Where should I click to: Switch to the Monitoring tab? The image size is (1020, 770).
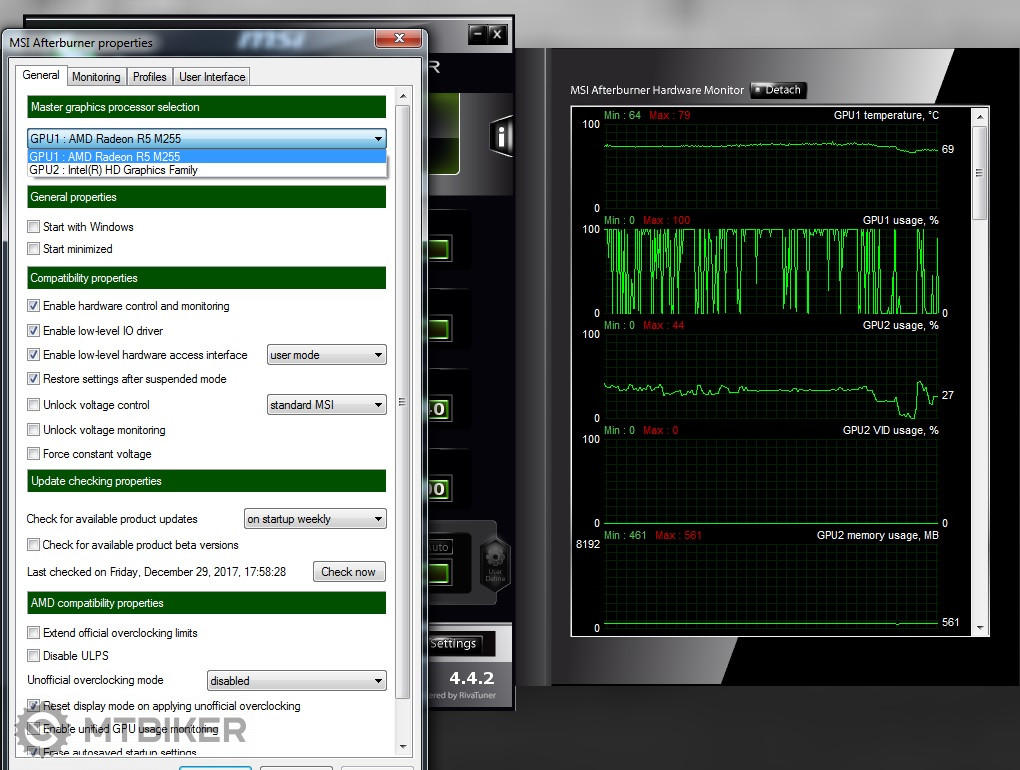pos(96,77)
